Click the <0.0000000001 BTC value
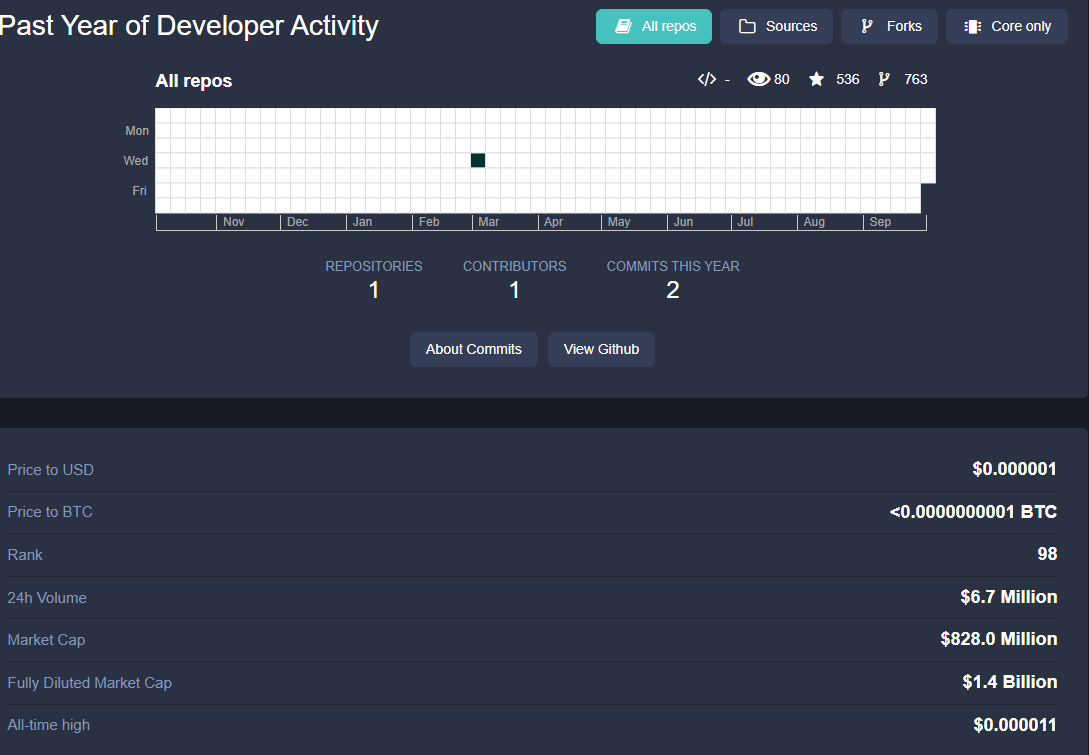This screenshot has height=755, width=1089. click(x=973, y=512)
